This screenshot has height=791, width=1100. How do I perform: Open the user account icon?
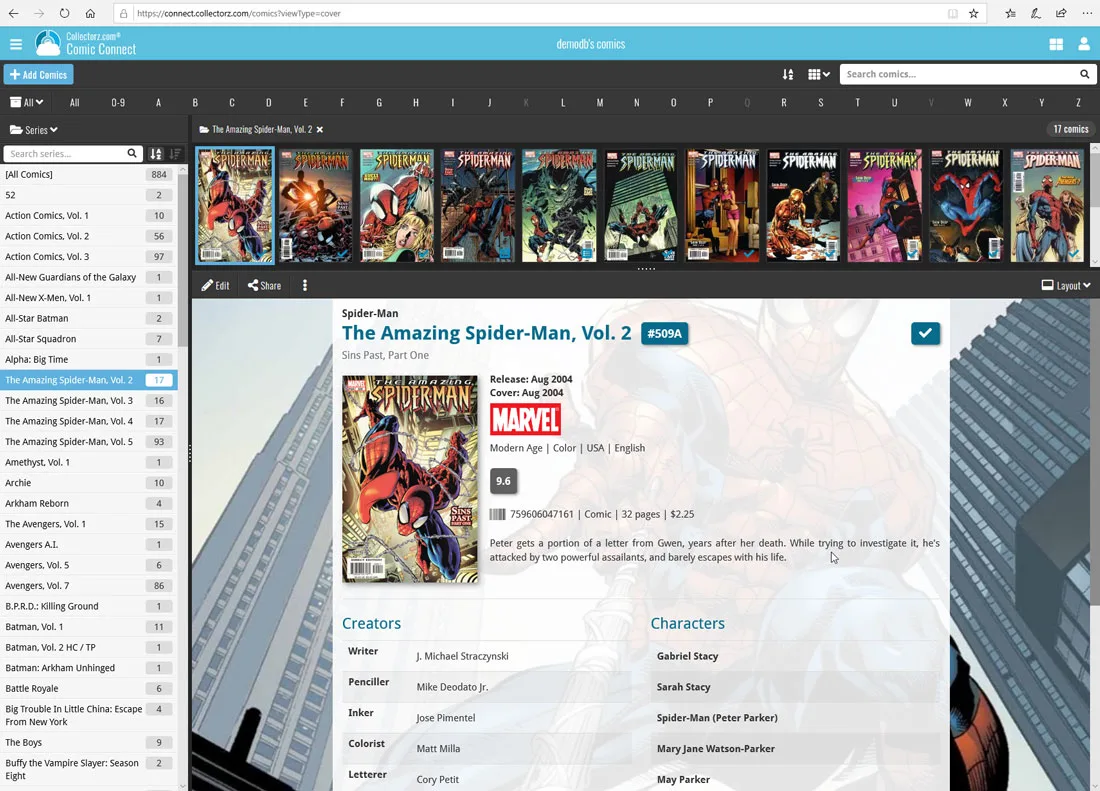tap(1084, 44)
